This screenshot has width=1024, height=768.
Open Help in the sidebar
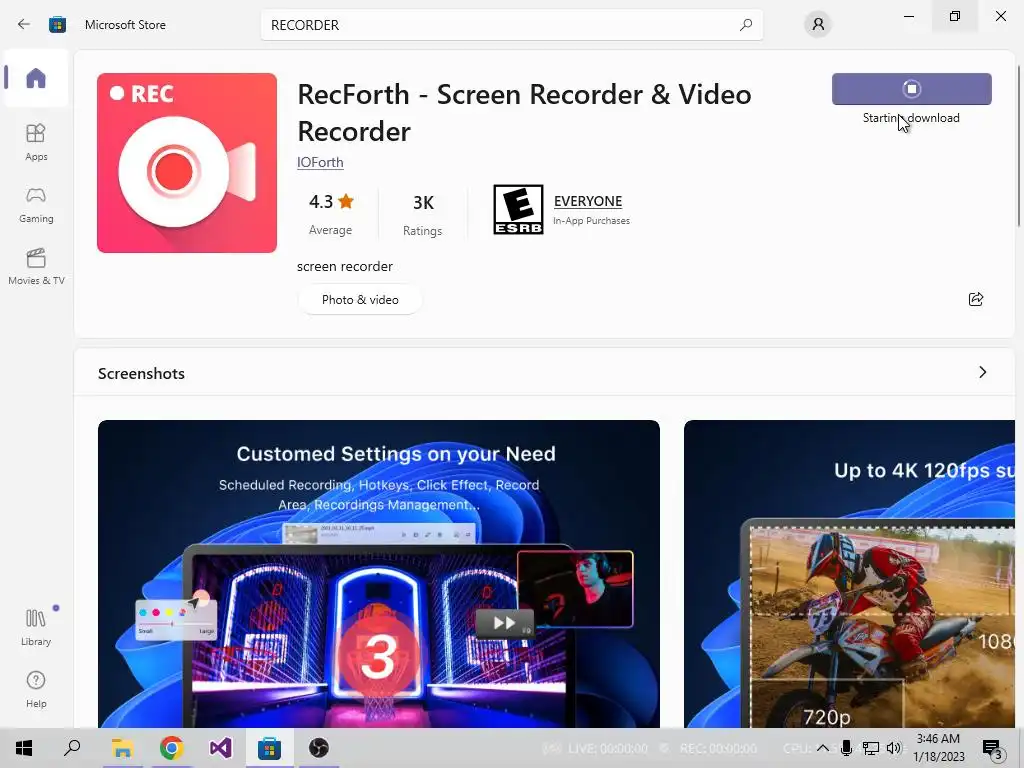tap(36, 689)
